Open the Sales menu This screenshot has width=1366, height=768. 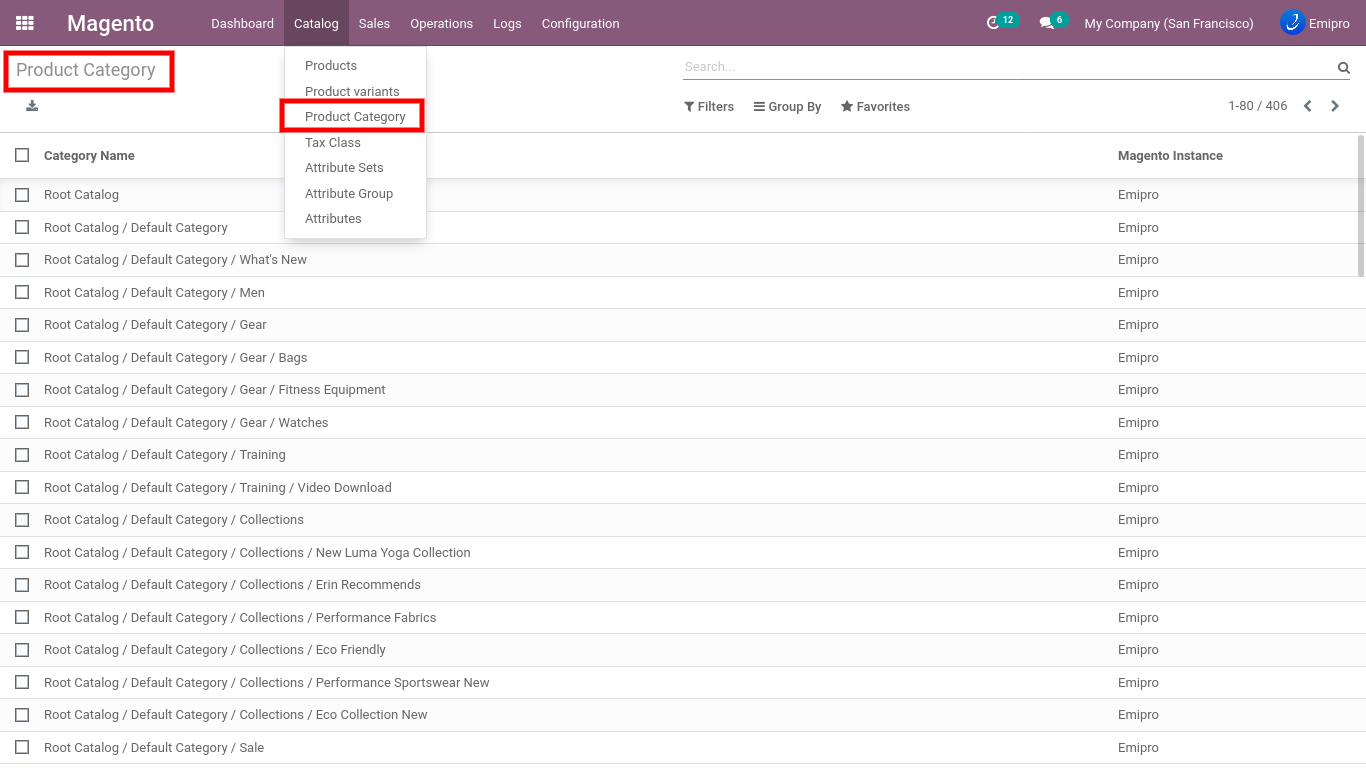pyautogui.click(x=374, y=23)
